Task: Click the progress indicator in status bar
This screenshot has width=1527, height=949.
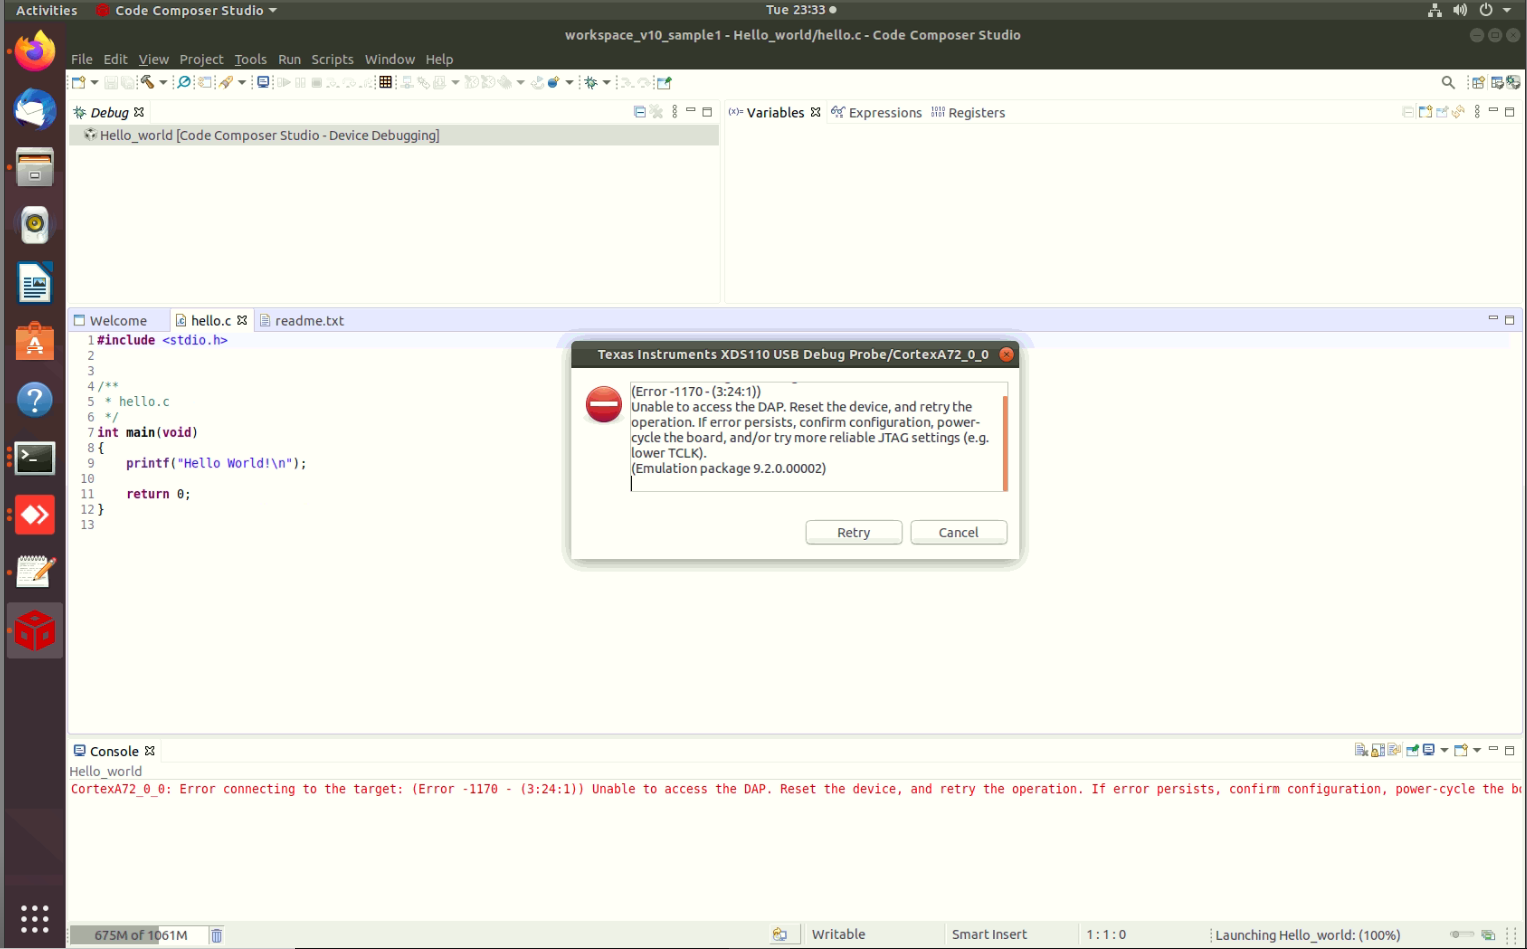Action: click(x=1462, y=935)
